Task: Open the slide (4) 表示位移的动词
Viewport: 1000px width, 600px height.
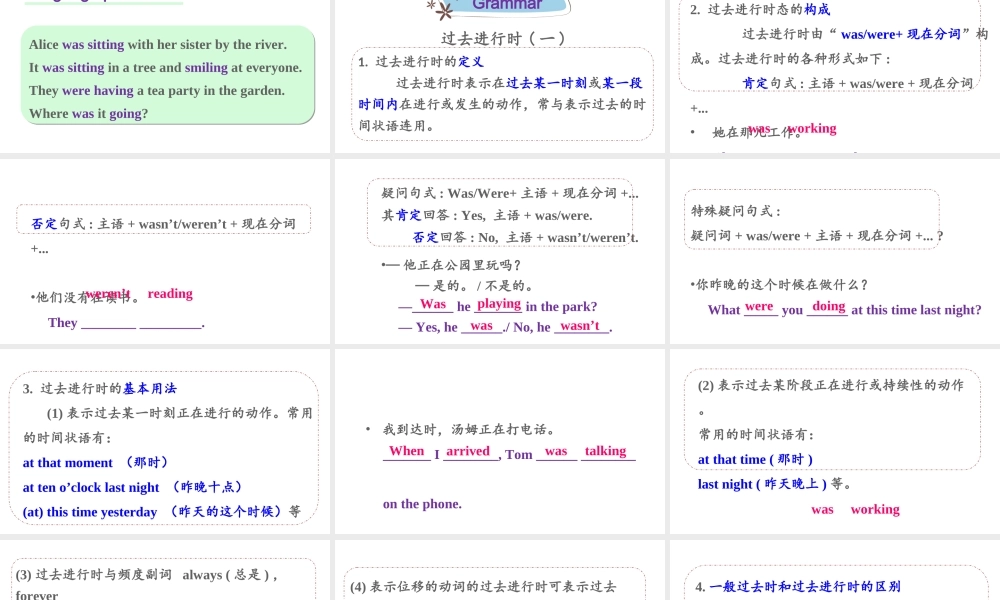Action: pos(500,570)
